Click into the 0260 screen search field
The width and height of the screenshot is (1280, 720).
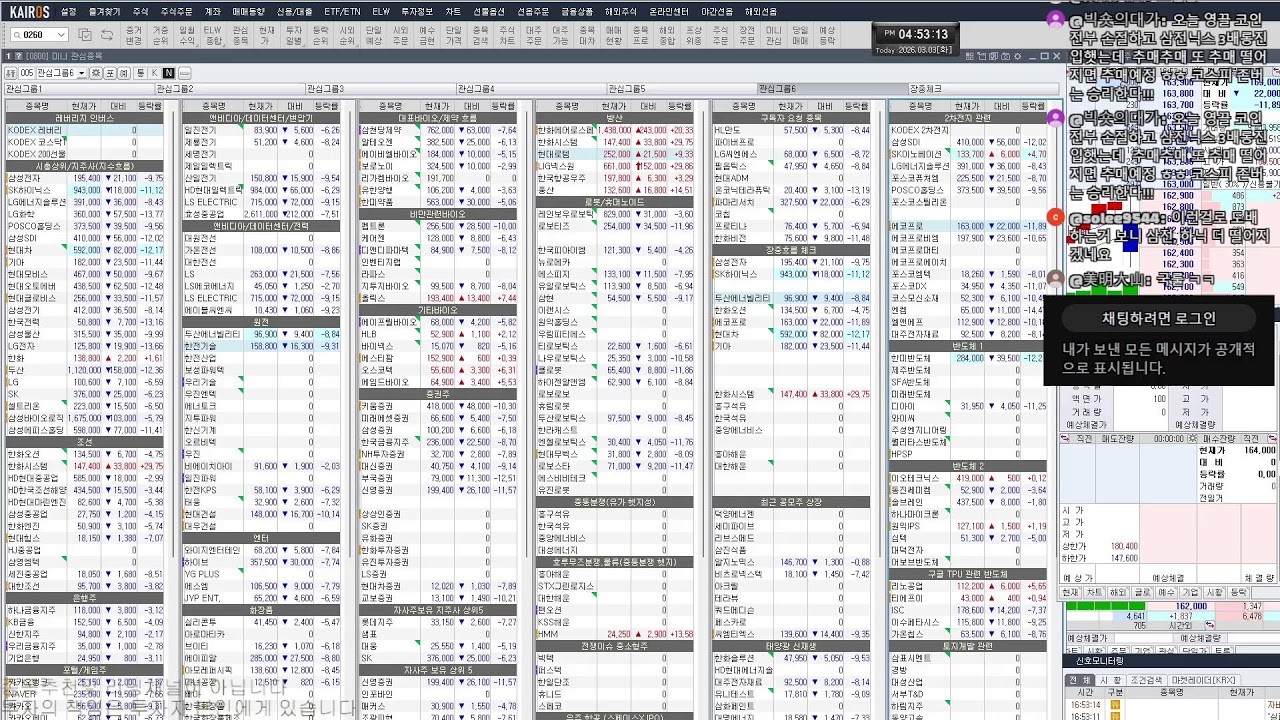pyautogui.click(x=38, y=35)
